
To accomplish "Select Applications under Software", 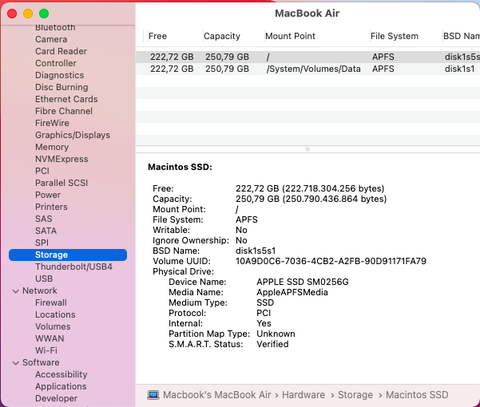I will pos(61,387).
